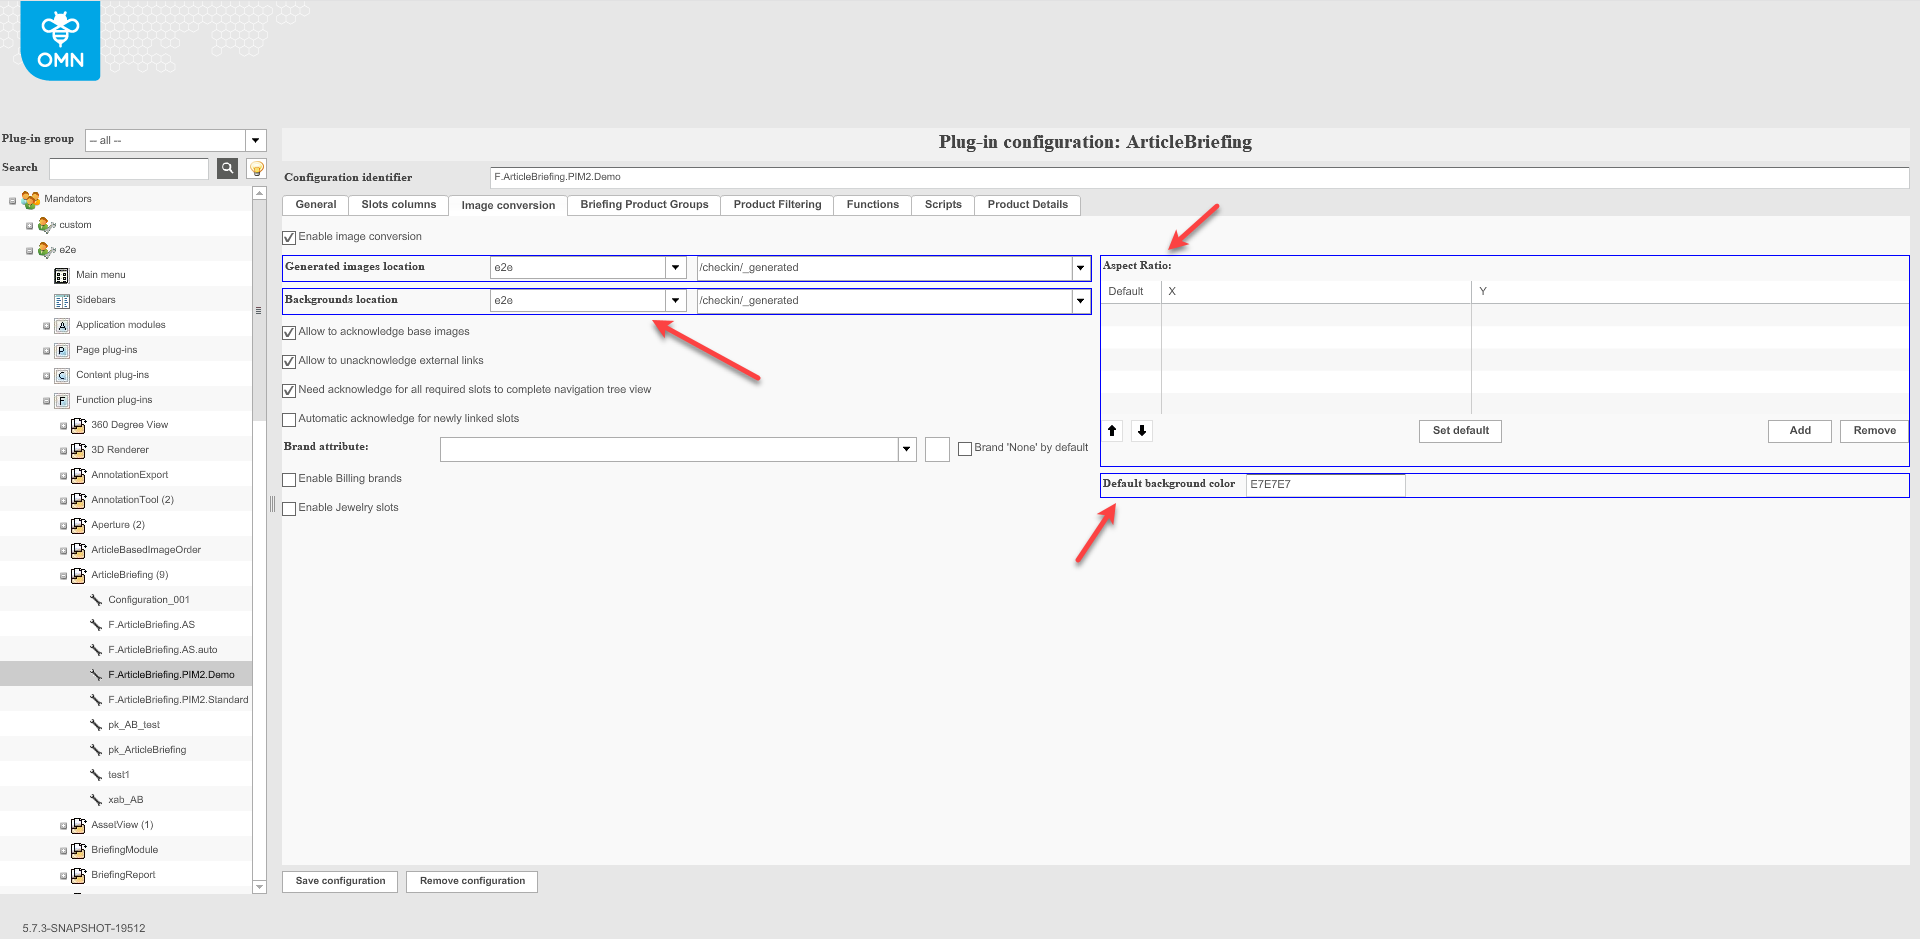Click the lightbulb icon beside the search field
Image resolution: width=1920 pixels, height=939 pixels.
[256, 168]
